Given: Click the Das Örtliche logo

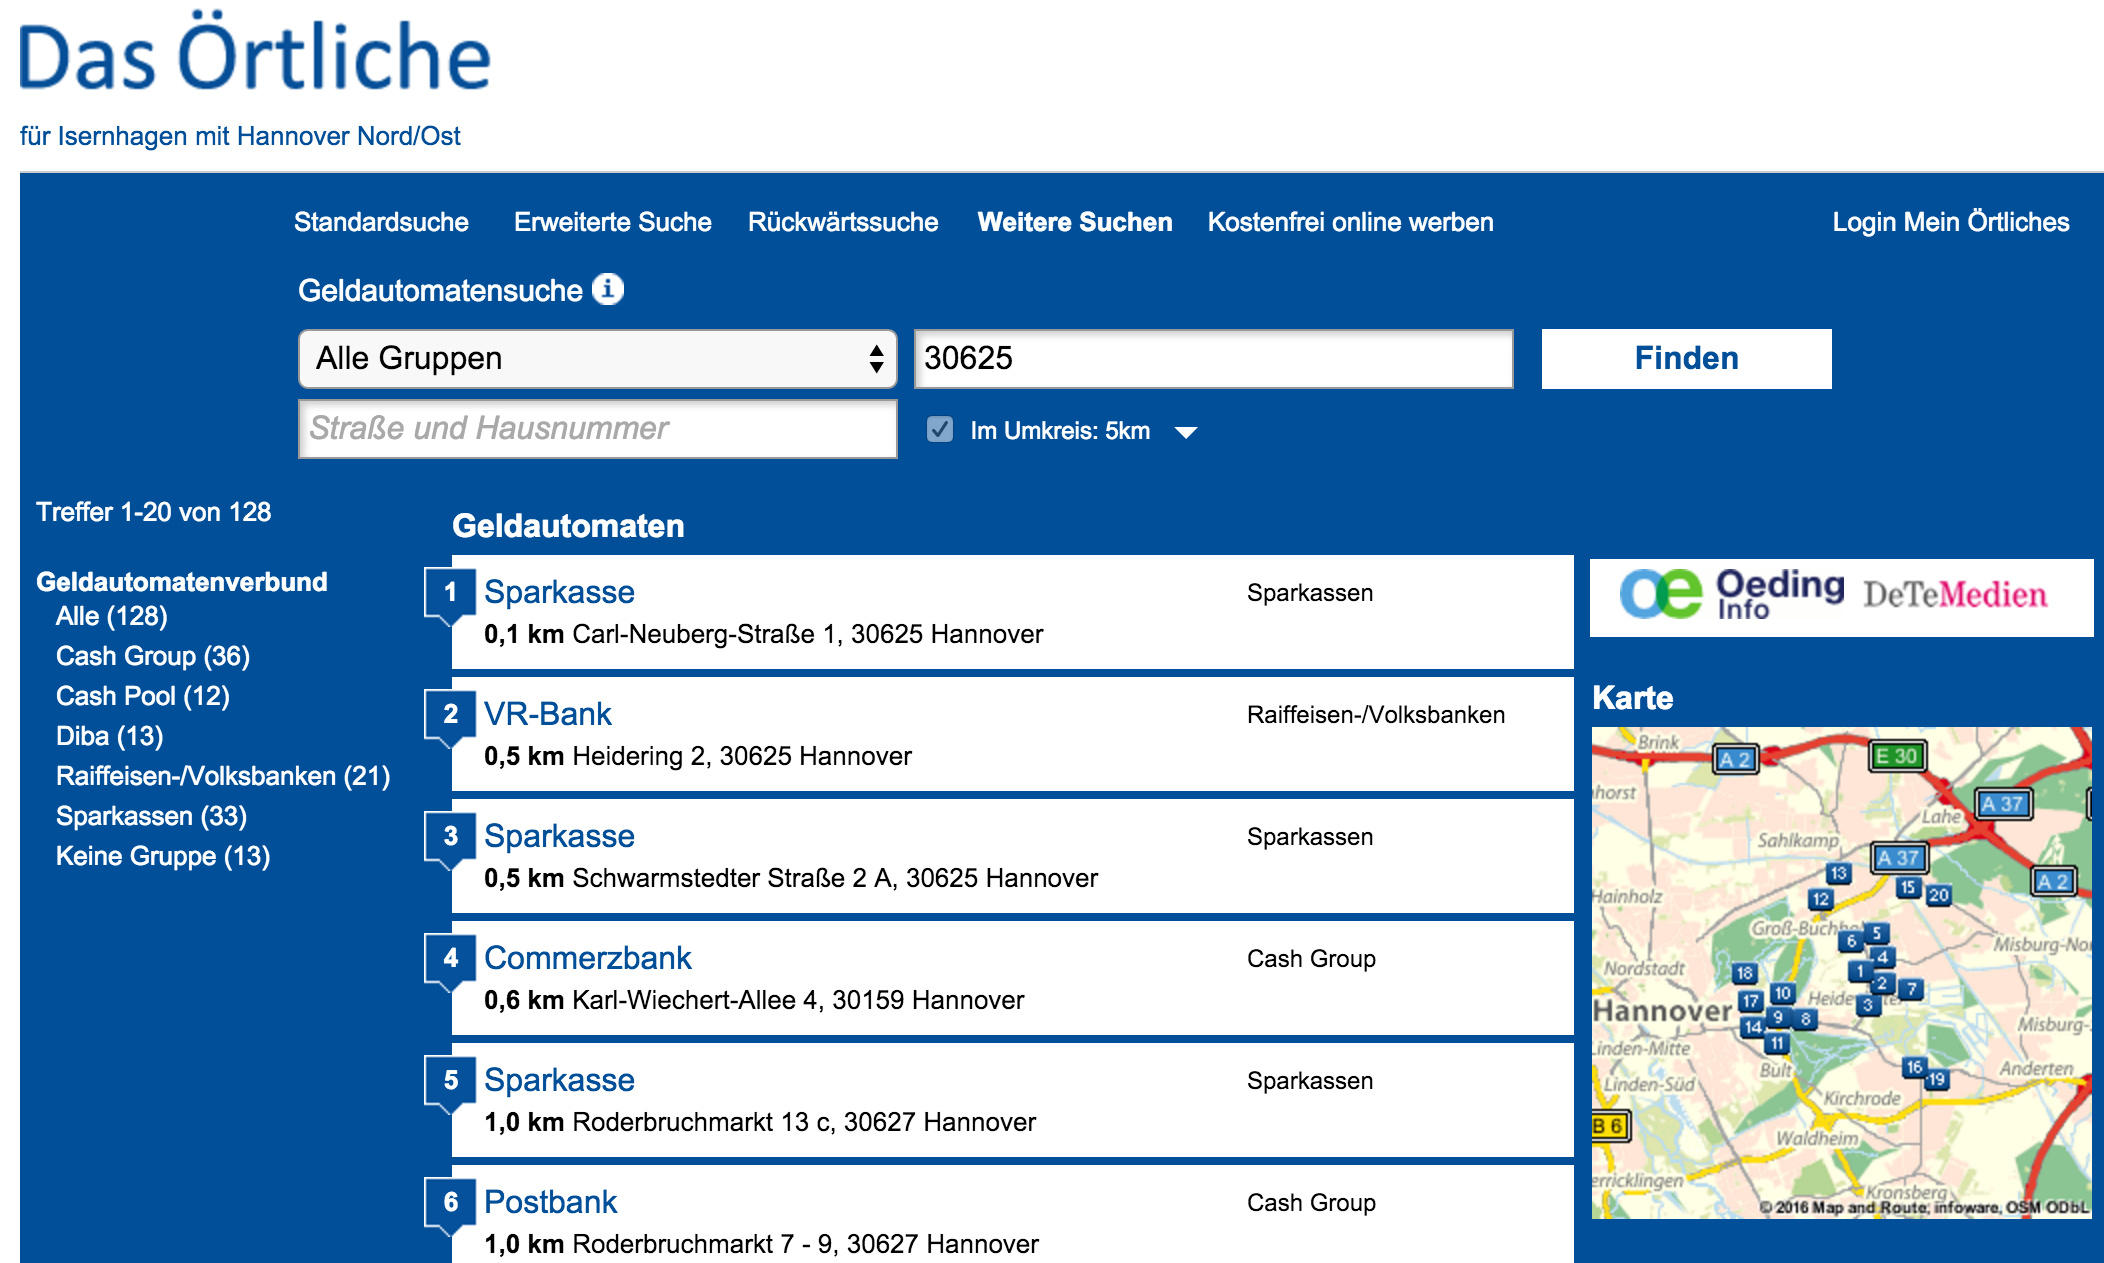Looking at the screenshot, I should (255, 56).
